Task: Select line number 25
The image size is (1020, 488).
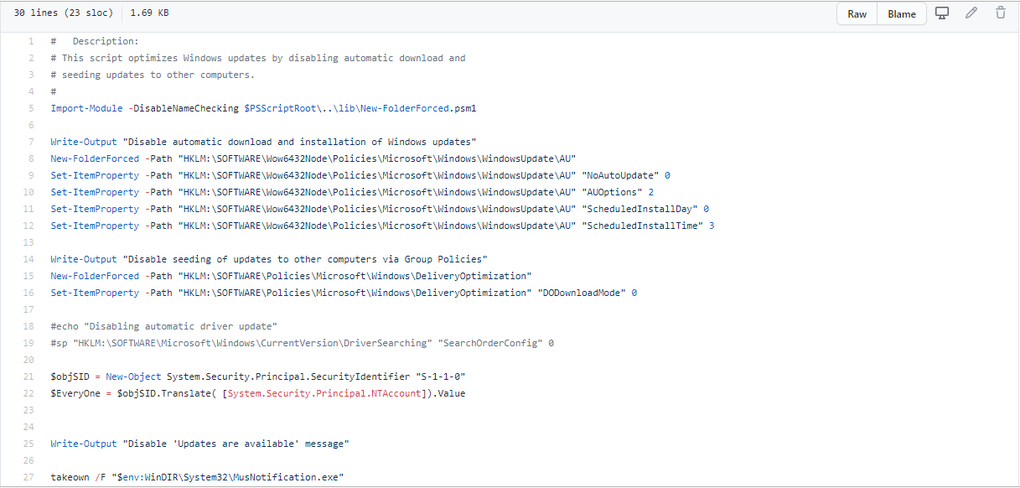Action: (x=29, y=443)
